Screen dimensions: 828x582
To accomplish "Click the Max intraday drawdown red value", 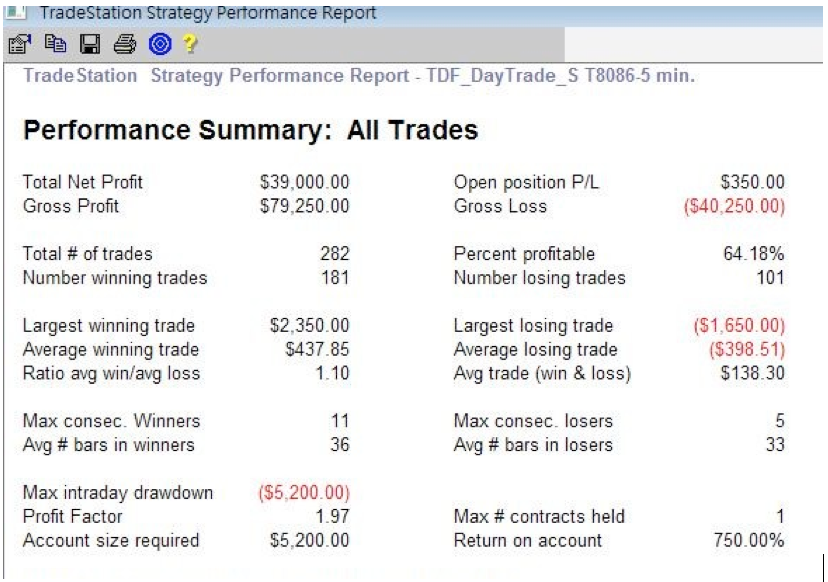I will coord(303,493).
